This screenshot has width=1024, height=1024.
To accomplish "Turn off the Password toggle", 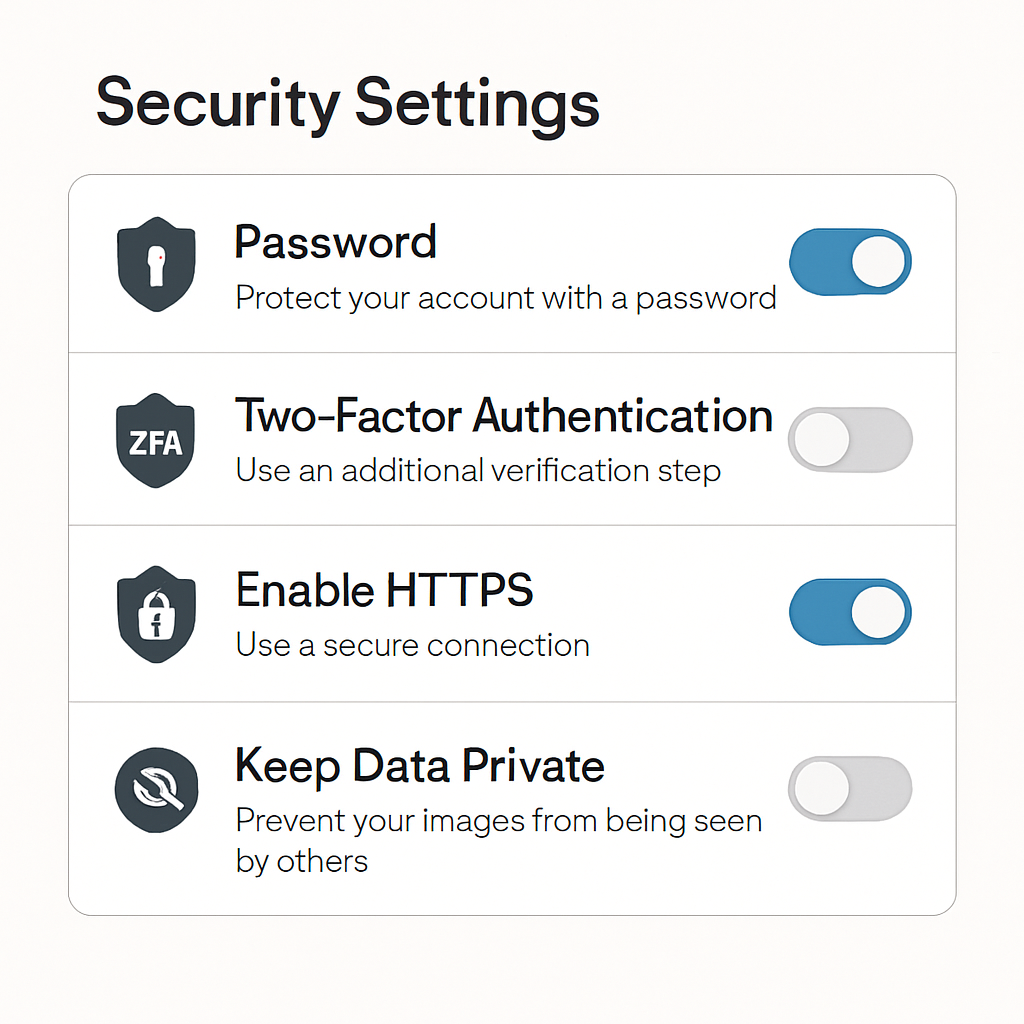I will 850,263.
